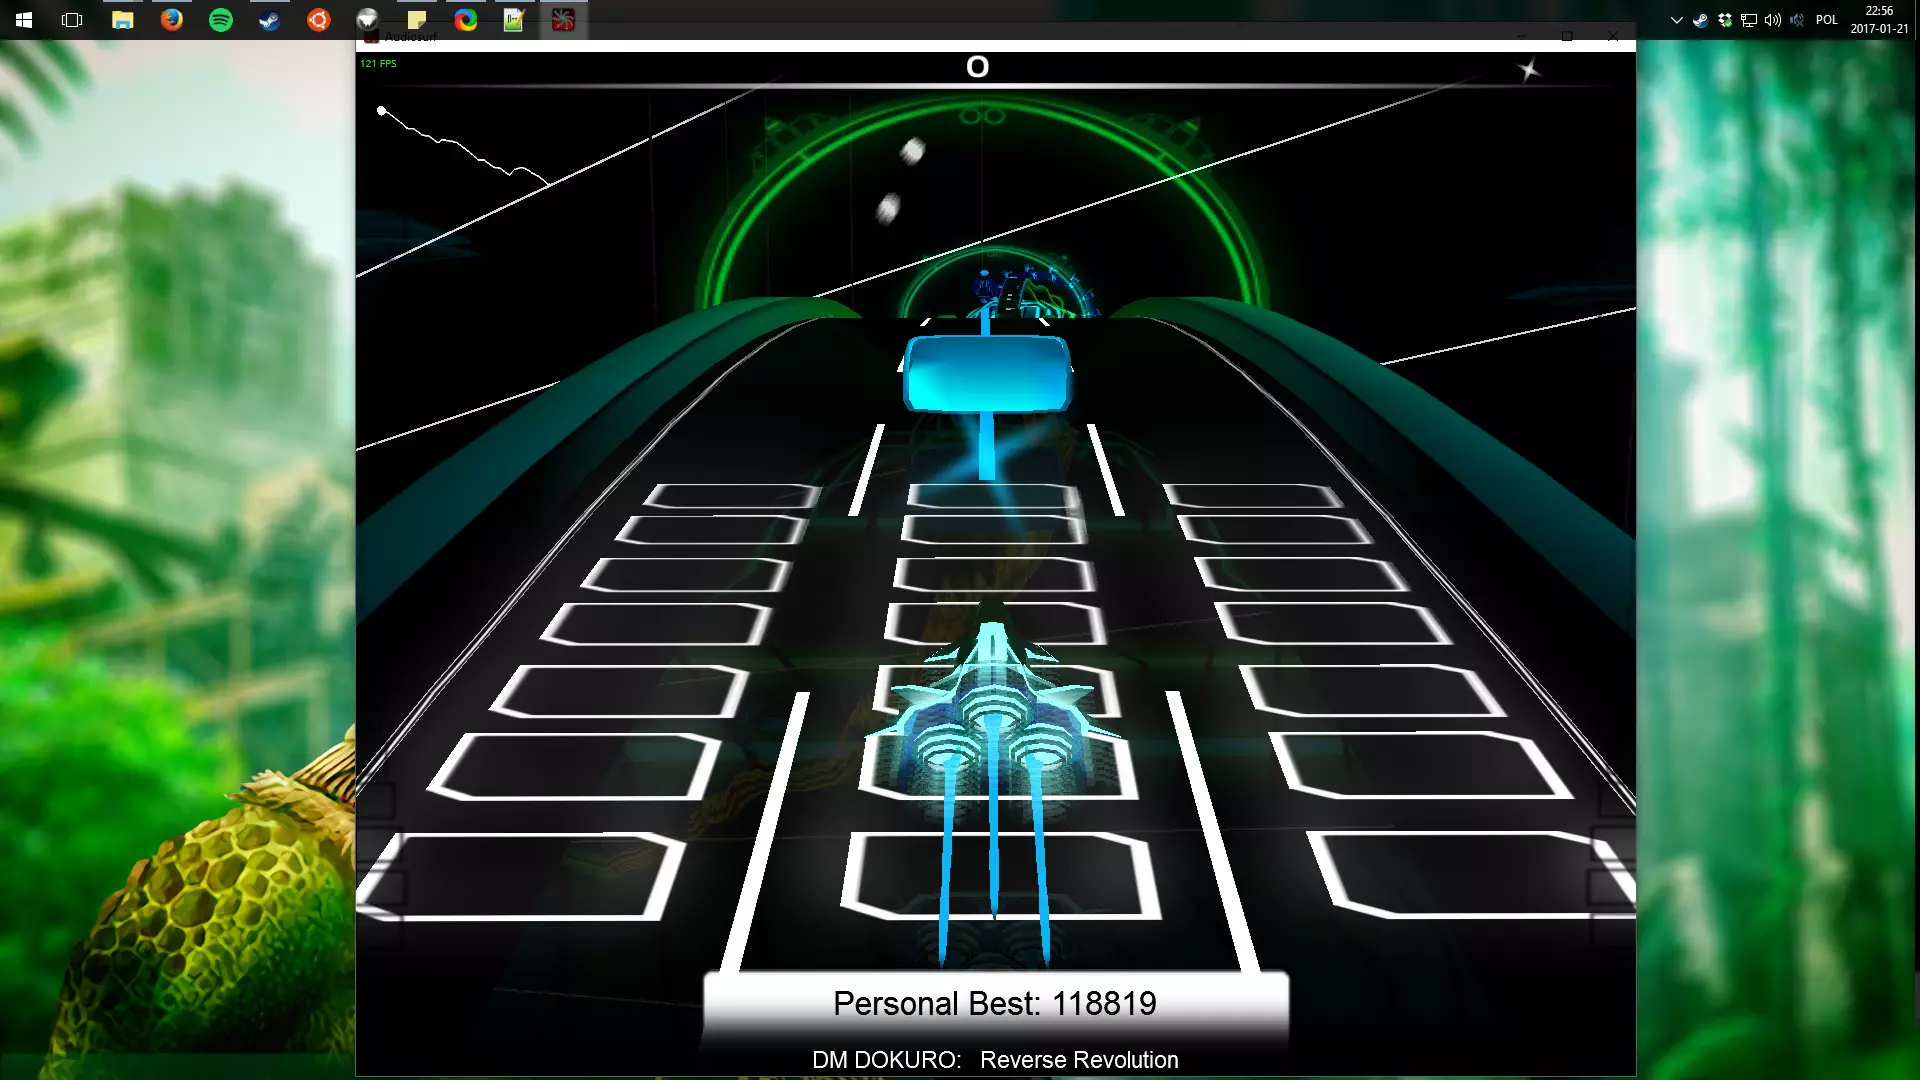Open Firefox from the taskbar
This screenshot has height=1080, width=1920.
pyautogui.click(x=172, y=20)
